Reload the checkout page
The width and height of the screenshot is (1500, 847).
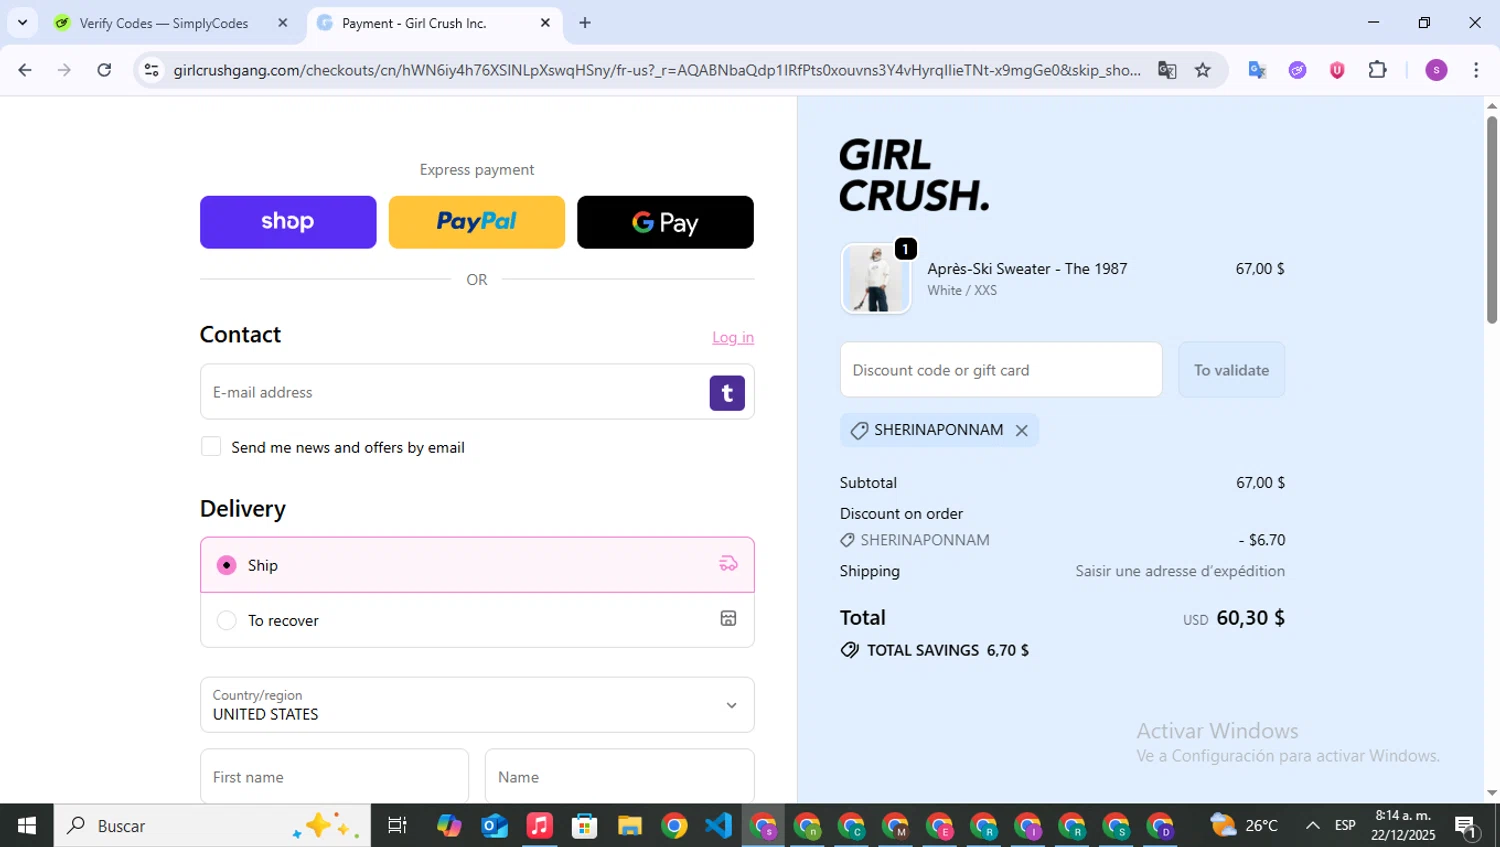[x=104, y=70]
